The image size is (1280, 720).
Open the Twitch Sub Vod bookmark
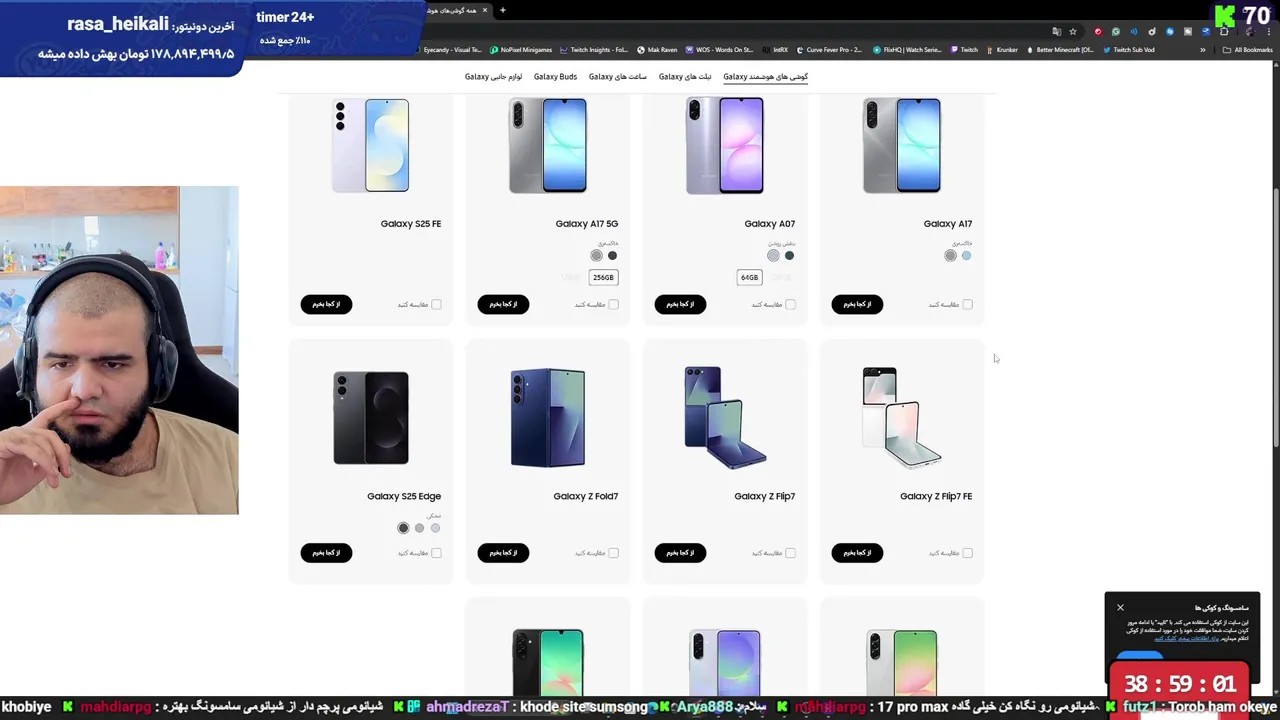(1128, 50)
